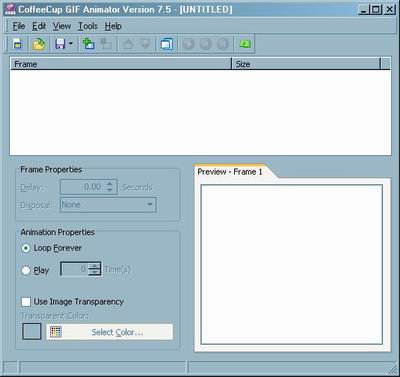Click the blue stacked windows toolbar icon
Viewport: 400px width, 377px height.
[167, 44]
